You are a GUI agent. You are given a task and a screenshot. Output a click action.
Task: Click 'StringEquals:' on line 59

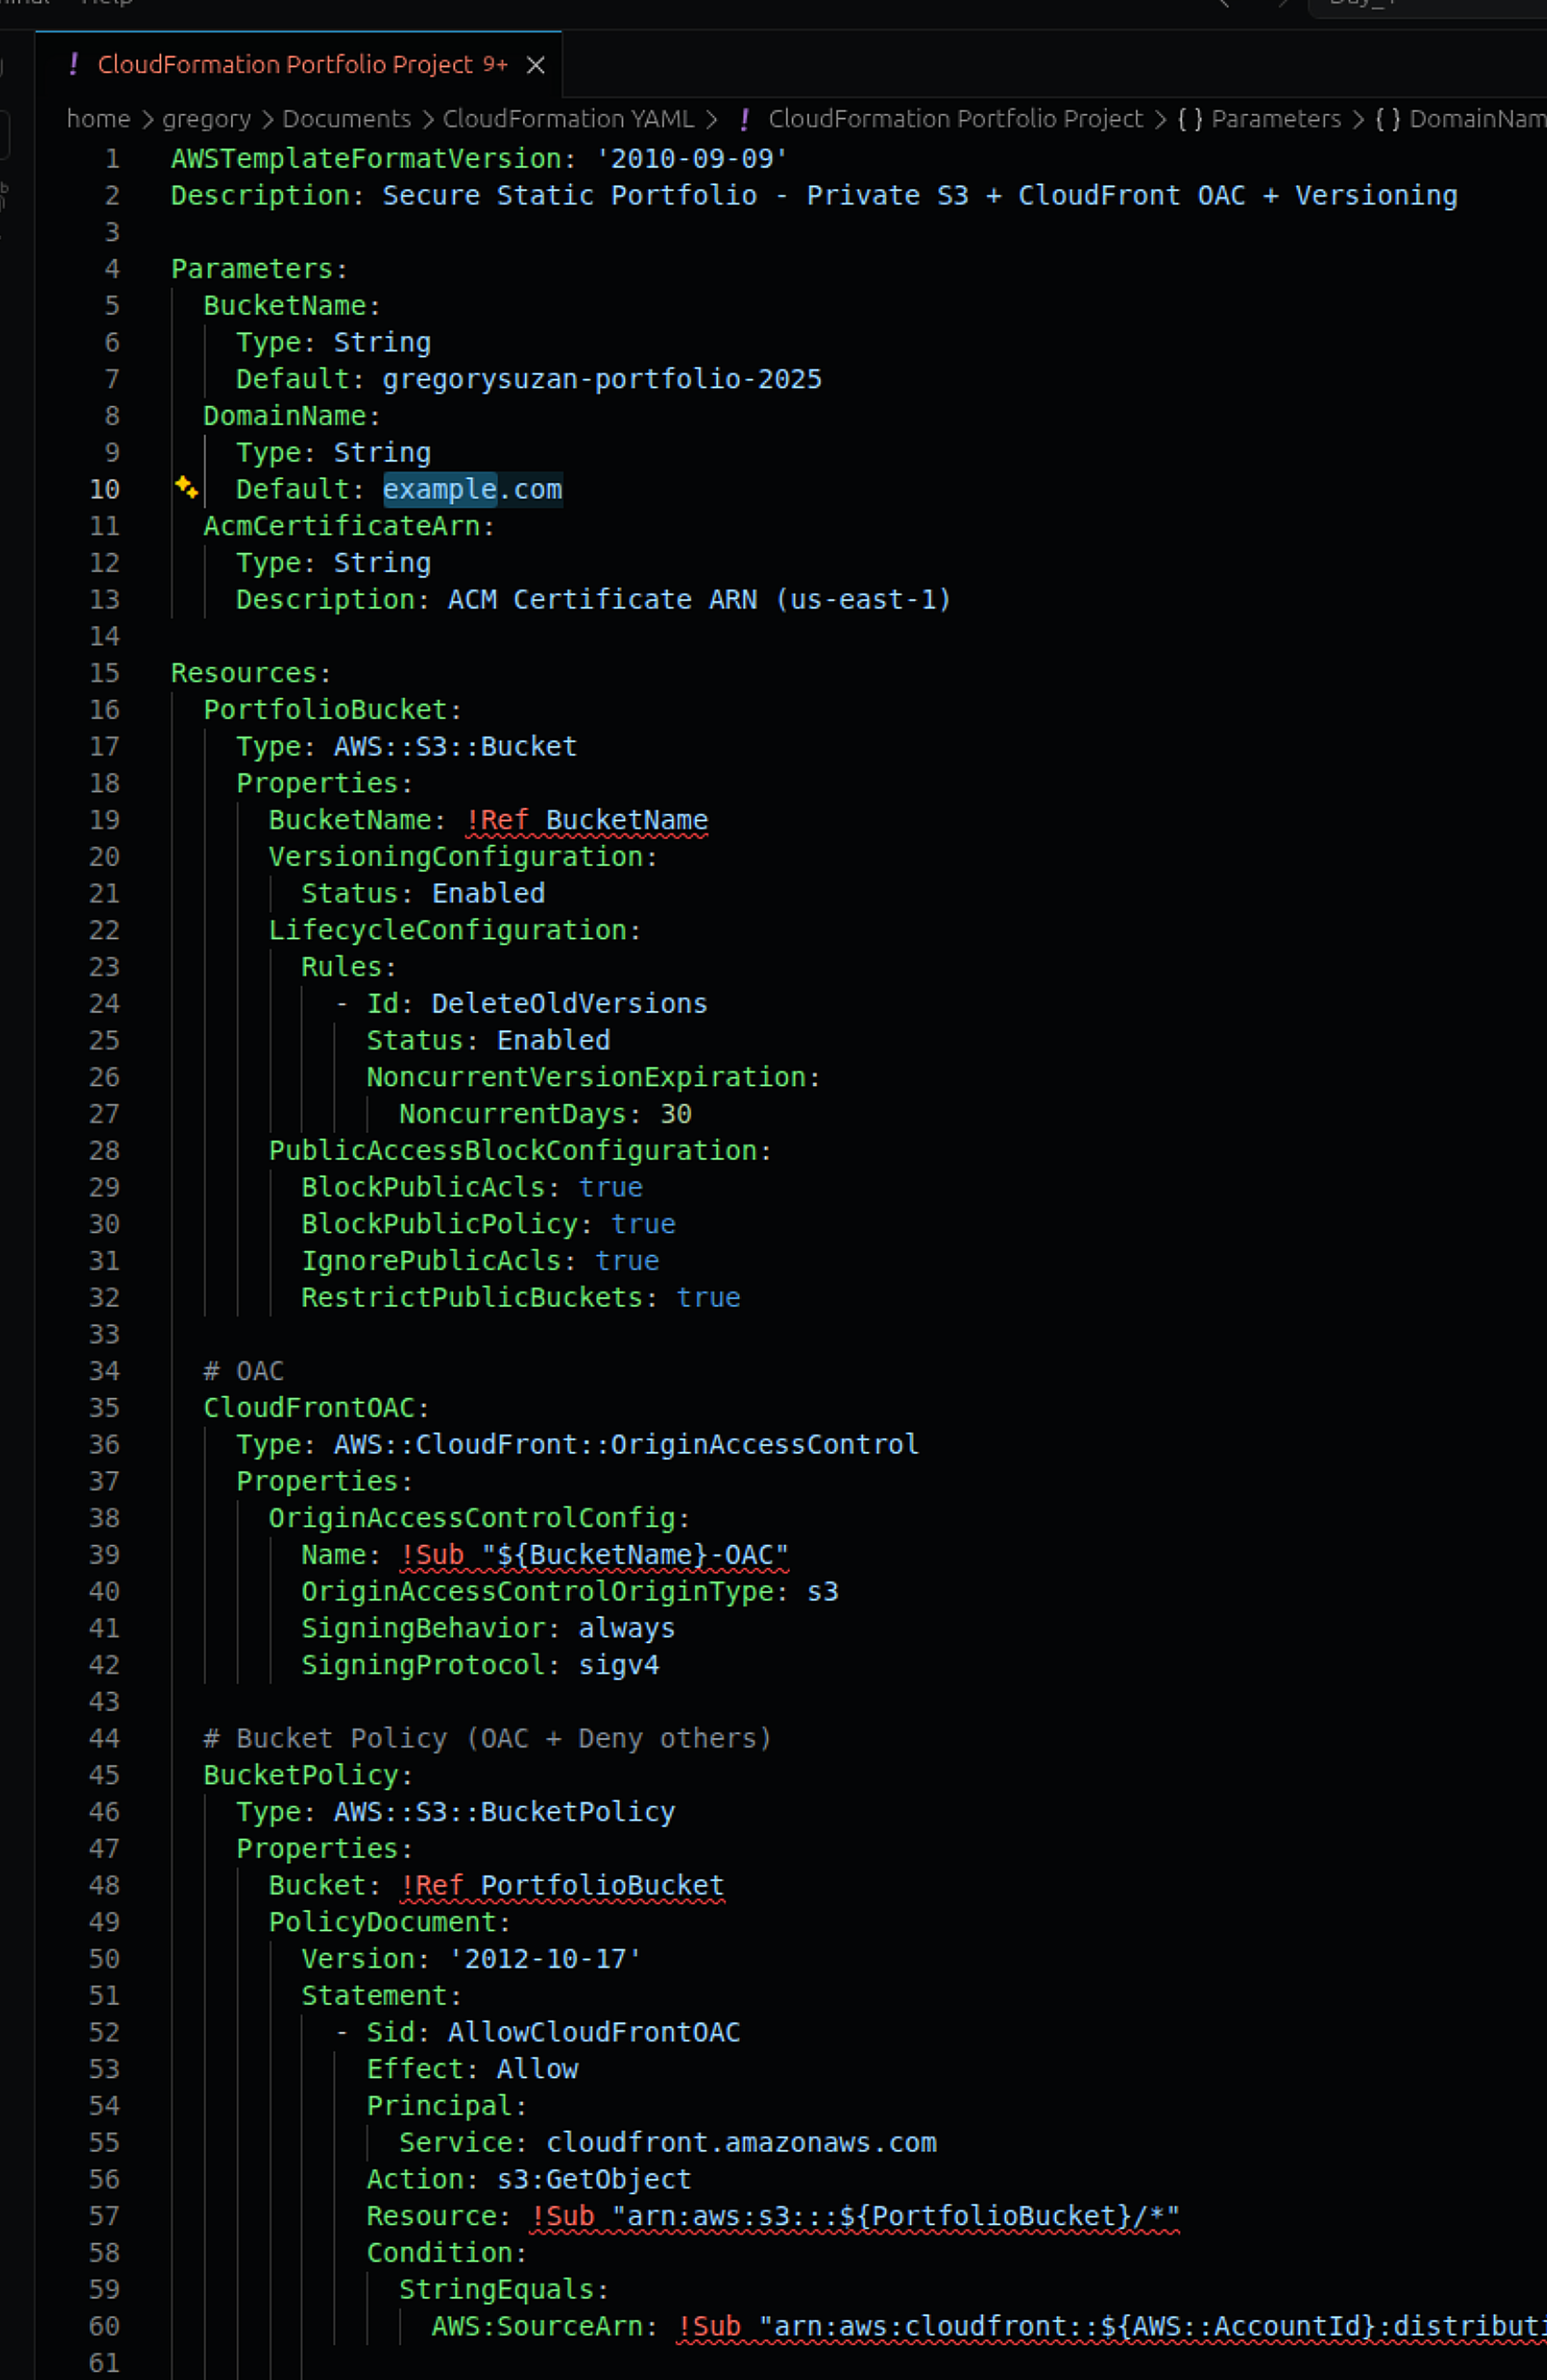pos(504,2290)
